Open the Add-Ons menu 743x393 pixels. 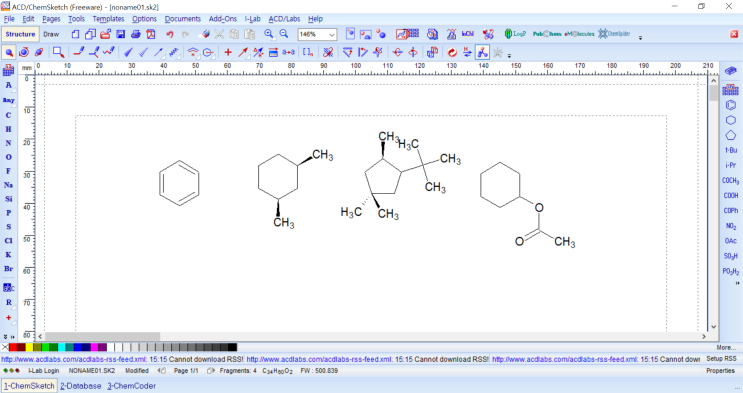(223, 18)
